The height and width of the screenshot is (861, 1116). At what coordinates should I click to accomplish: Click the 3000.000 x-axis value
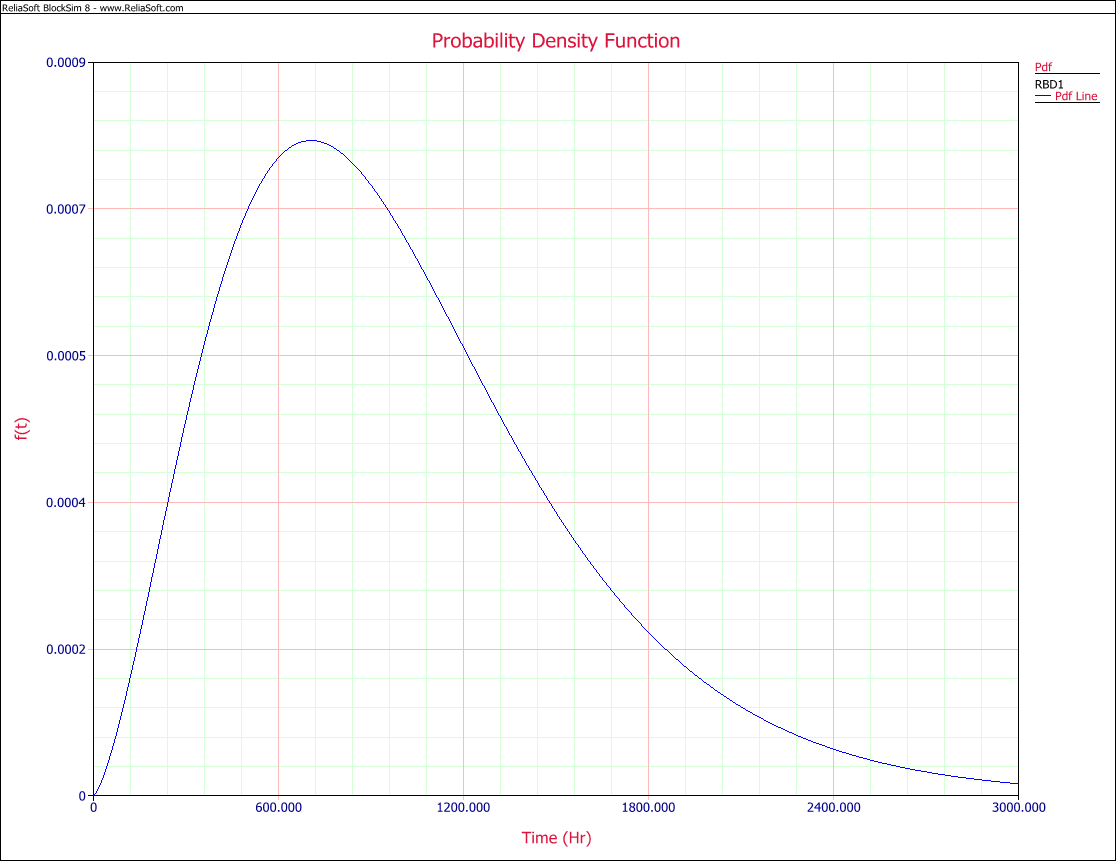1018,808
